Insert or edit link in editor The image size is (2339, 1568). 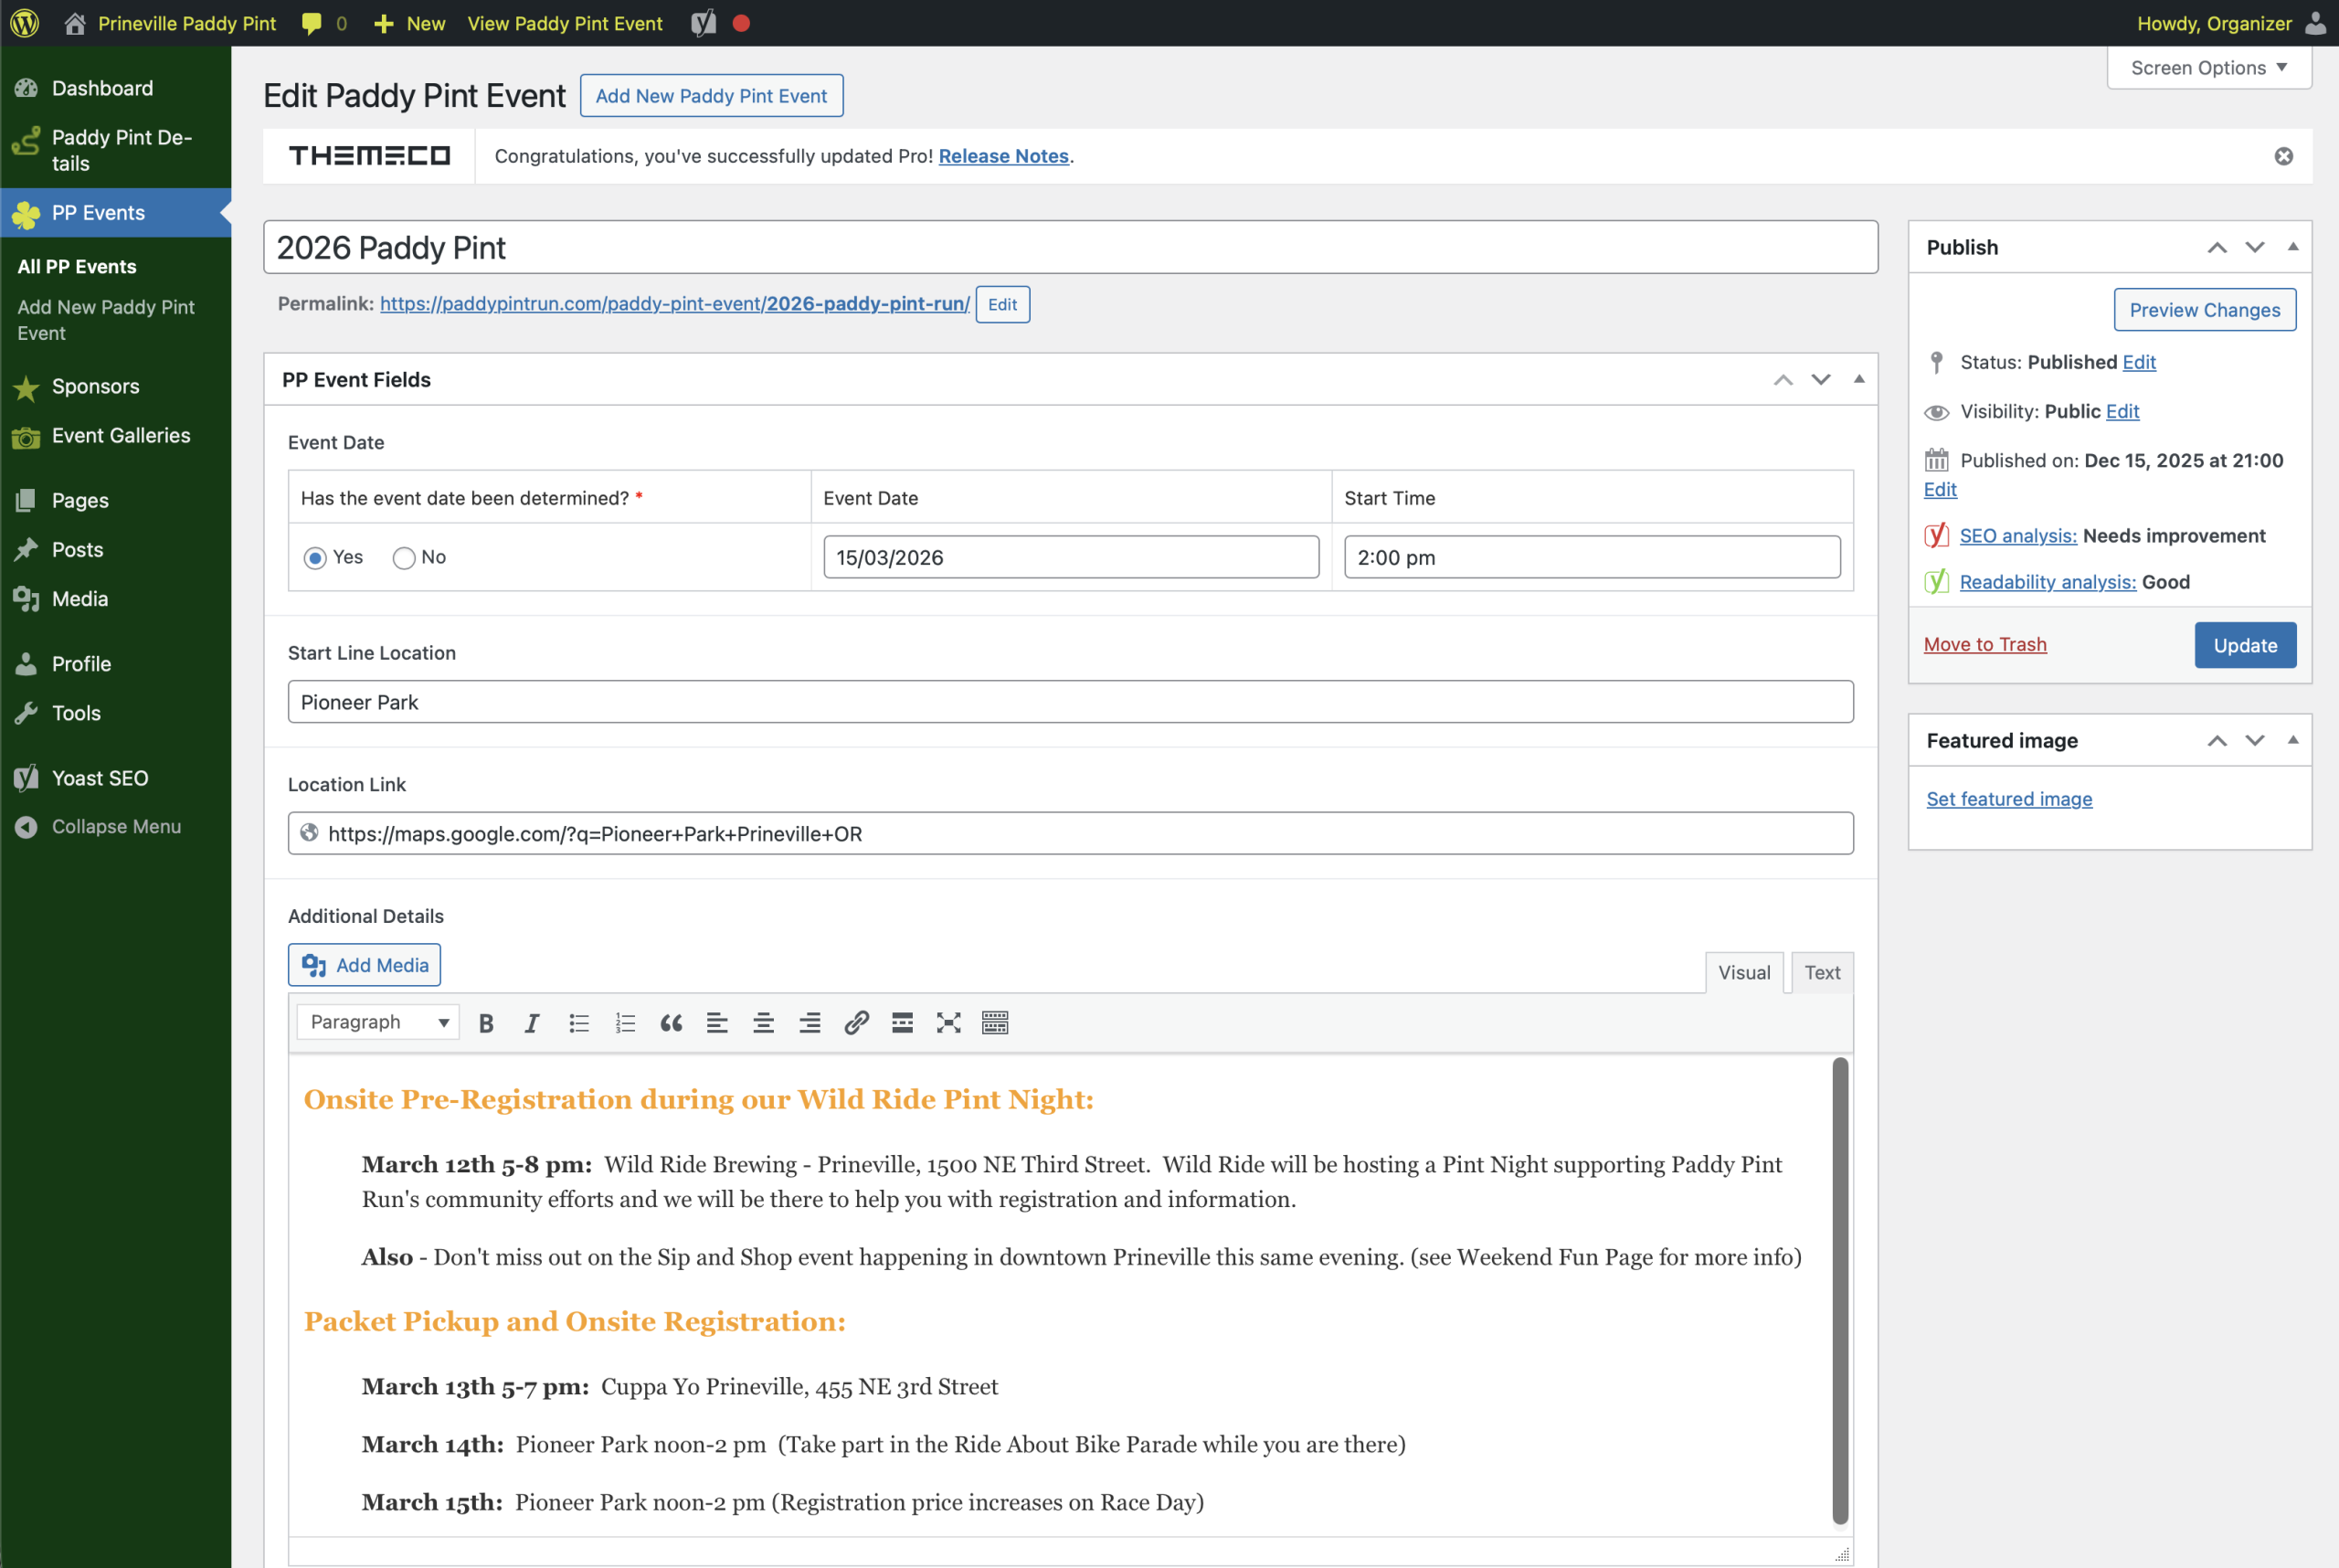pyautogui.click(x=856, y=1022)
